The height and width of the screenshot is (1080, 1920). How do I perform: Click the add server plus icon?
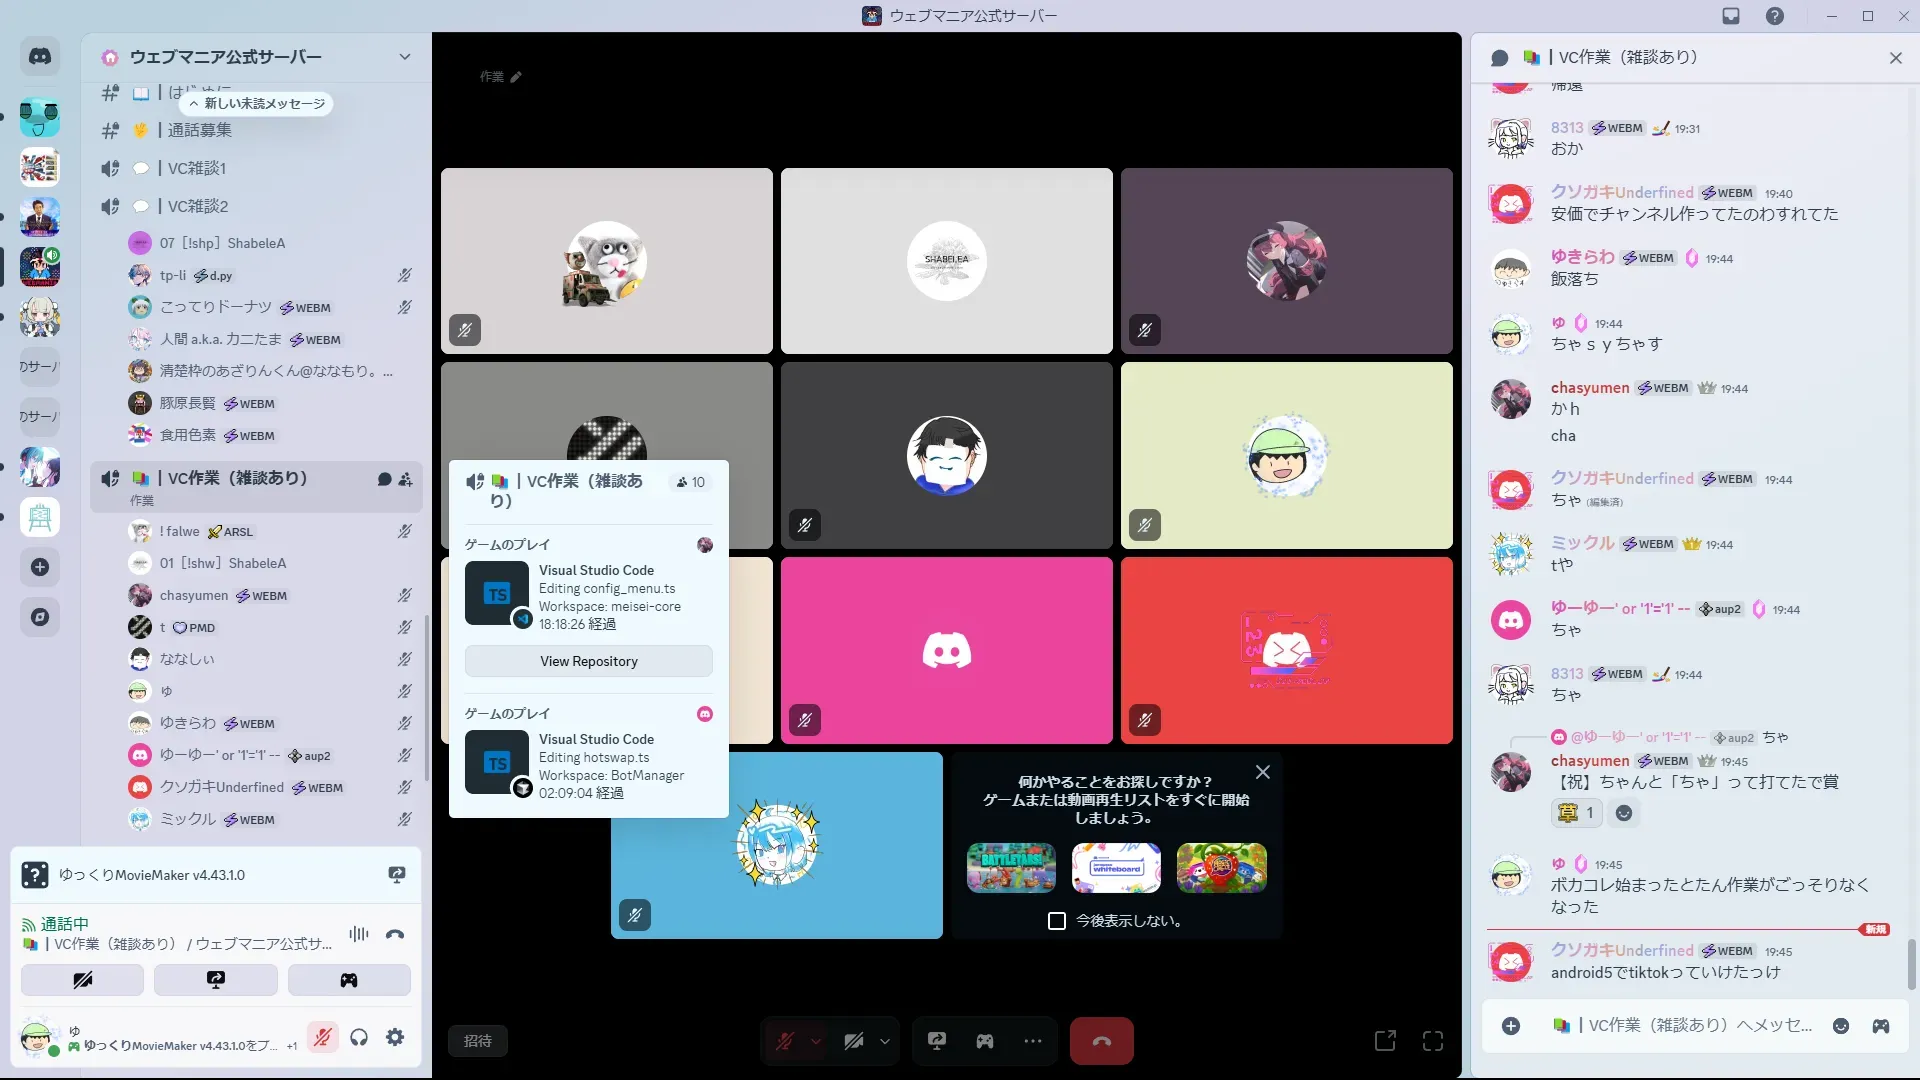[40, 567]
